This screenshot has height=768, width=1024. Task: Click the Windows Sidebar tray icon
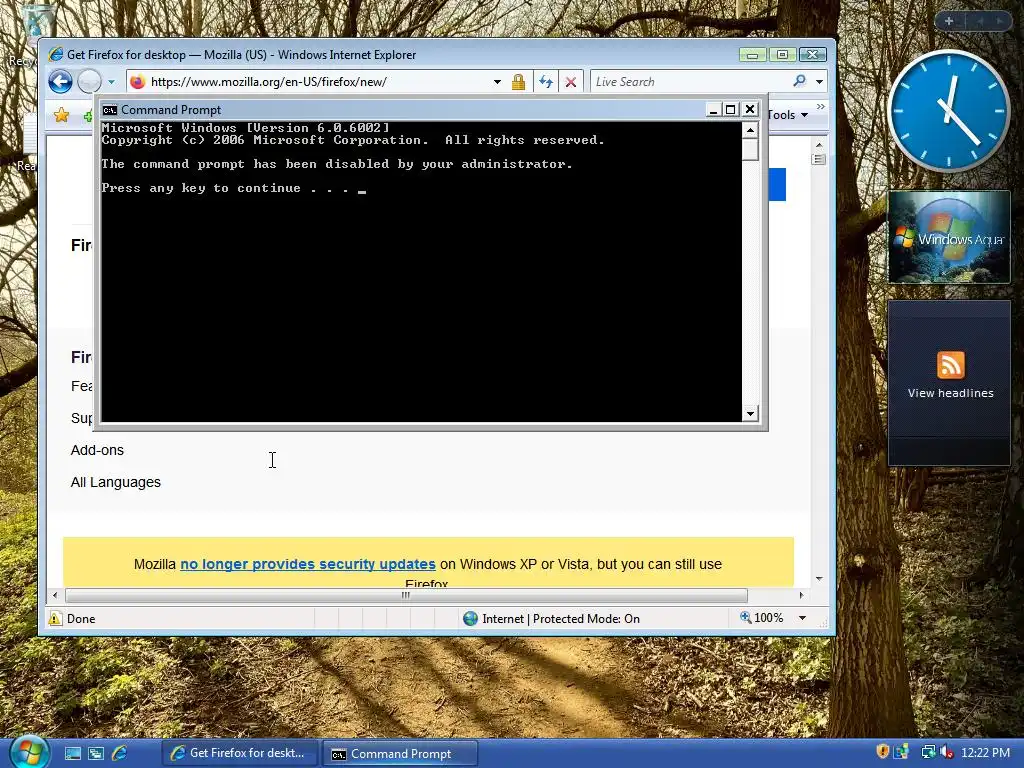point(903,752)
